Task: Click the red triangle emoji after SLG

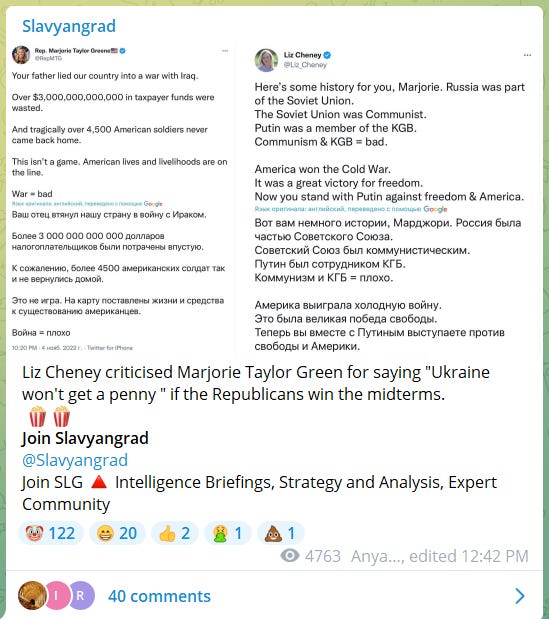Action: pos(99,482)
